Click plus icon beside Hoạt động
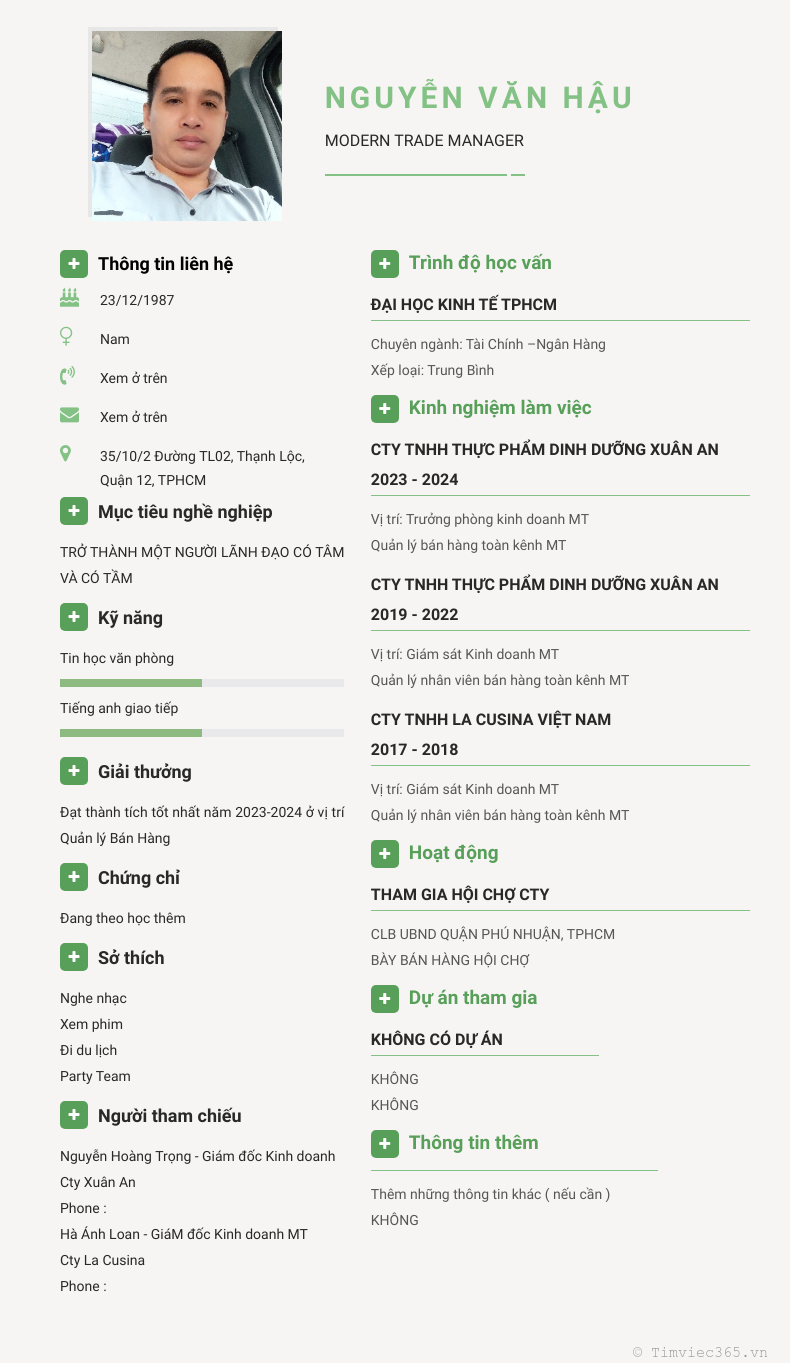 (x=385, y=853)
